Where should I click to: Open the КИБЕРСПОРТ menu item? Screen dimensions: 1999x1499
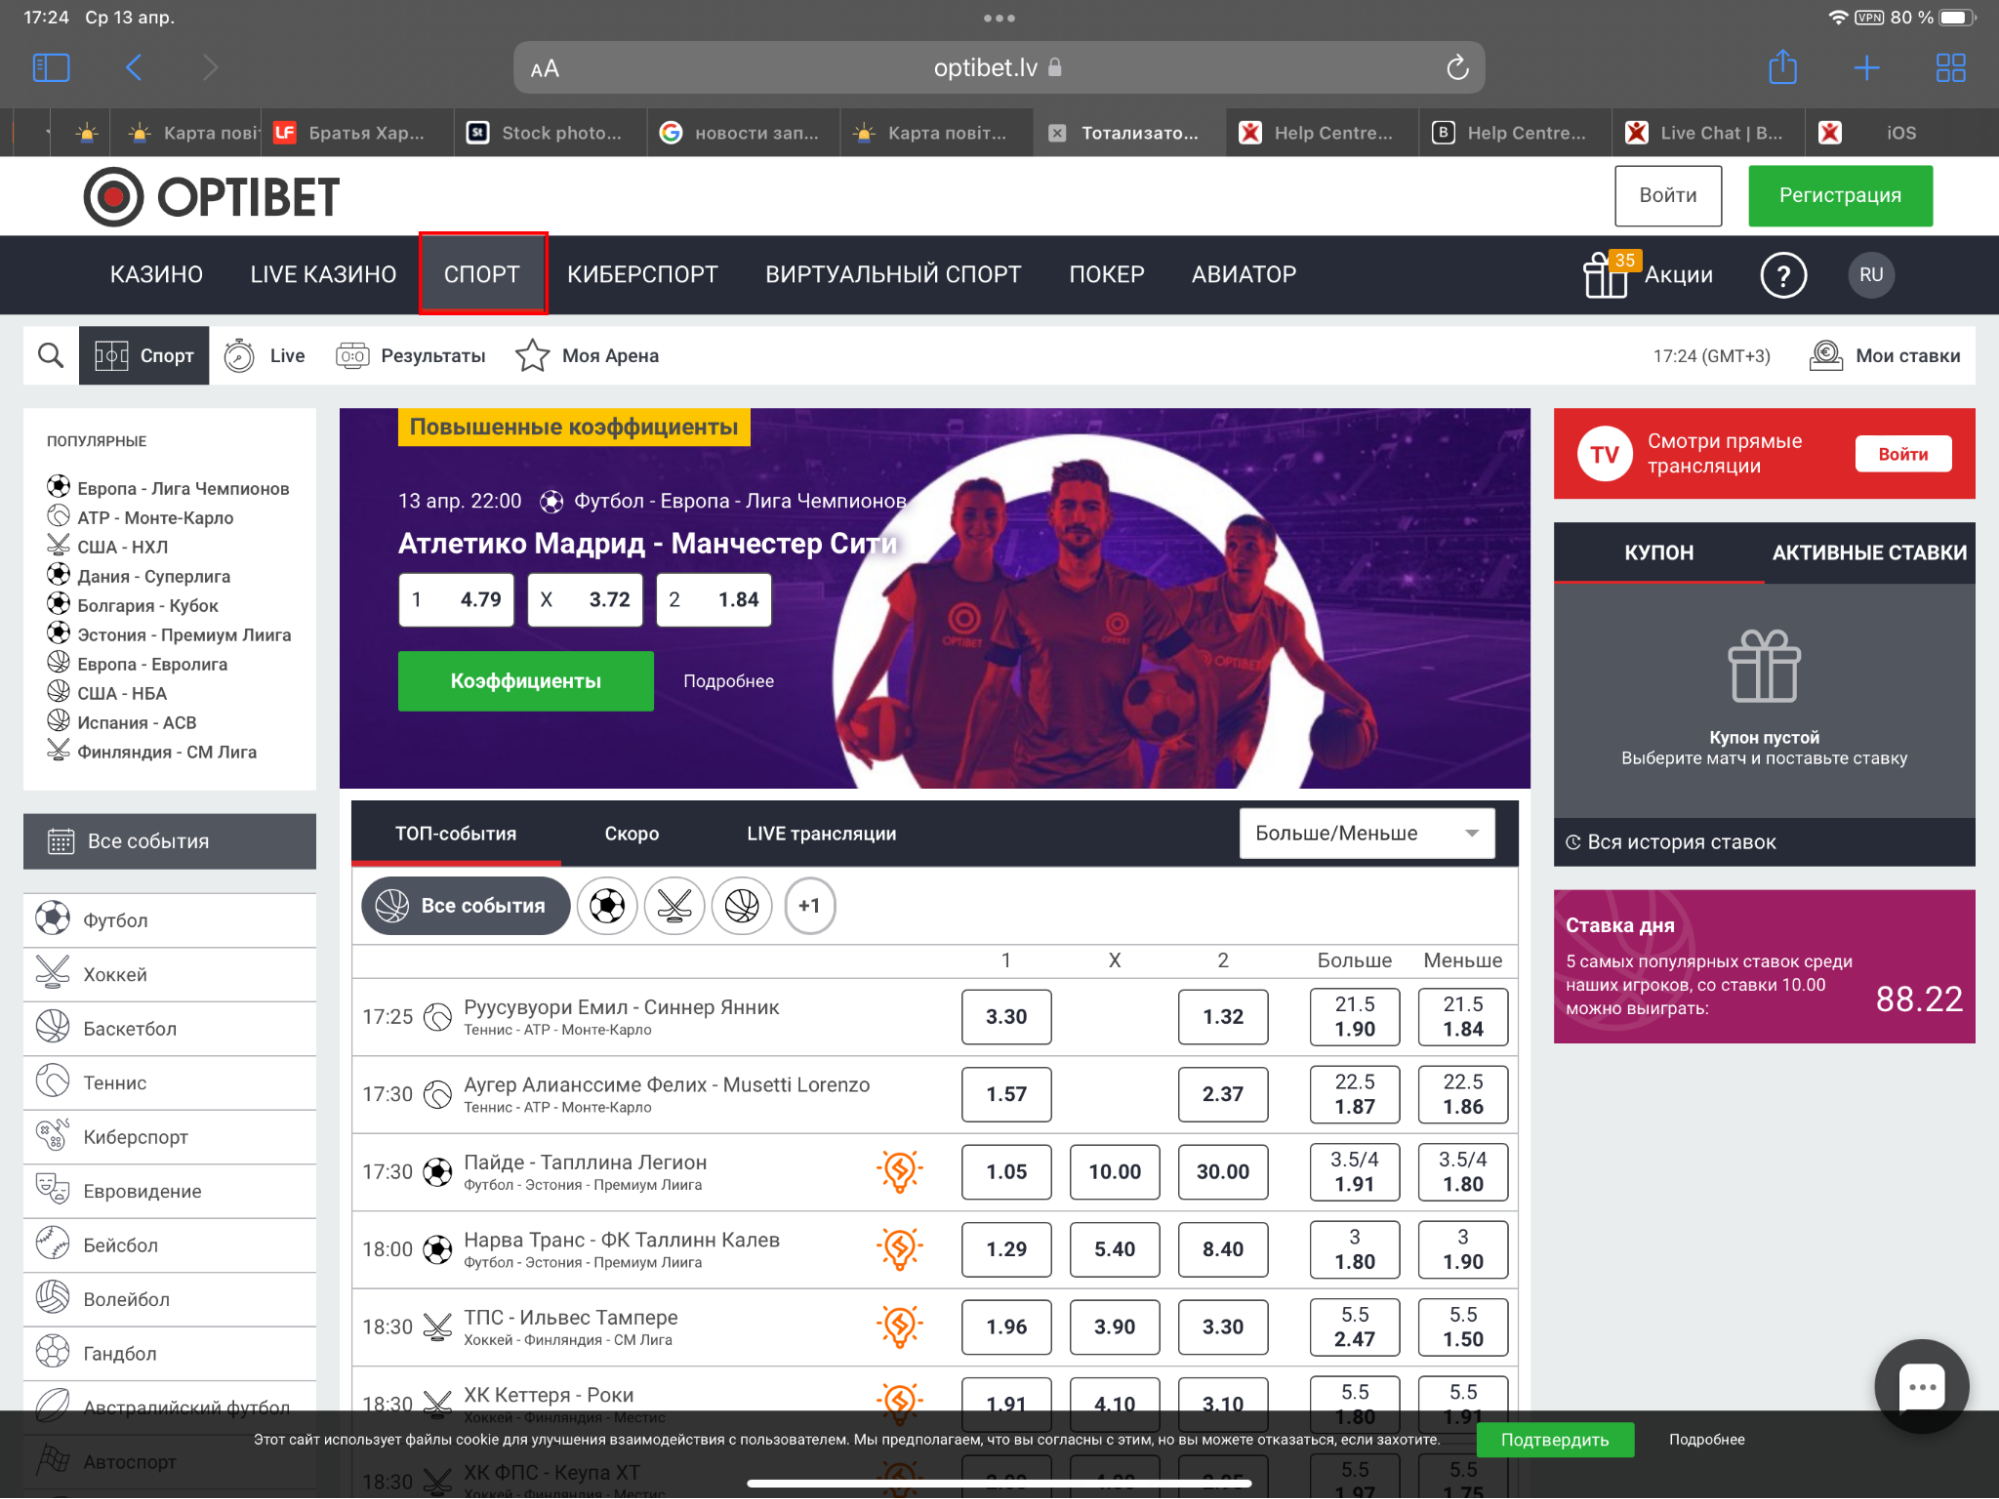(x=642, y=274)
